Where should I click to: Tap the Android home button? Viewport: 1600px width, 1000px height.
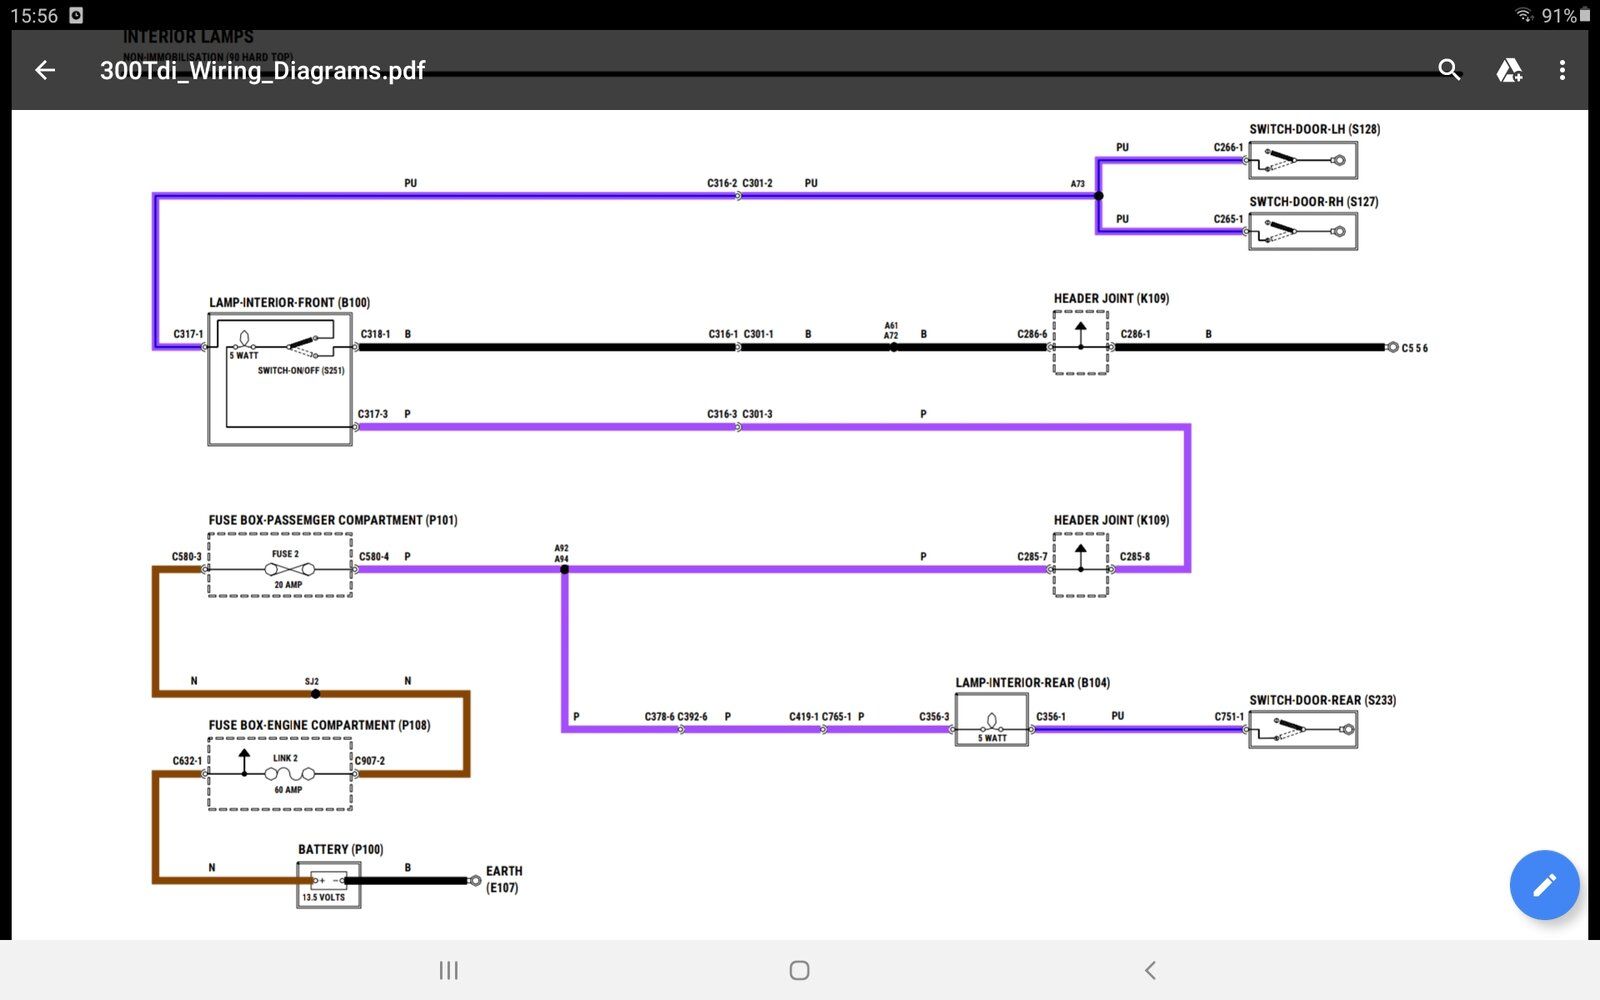coord(799,970)
